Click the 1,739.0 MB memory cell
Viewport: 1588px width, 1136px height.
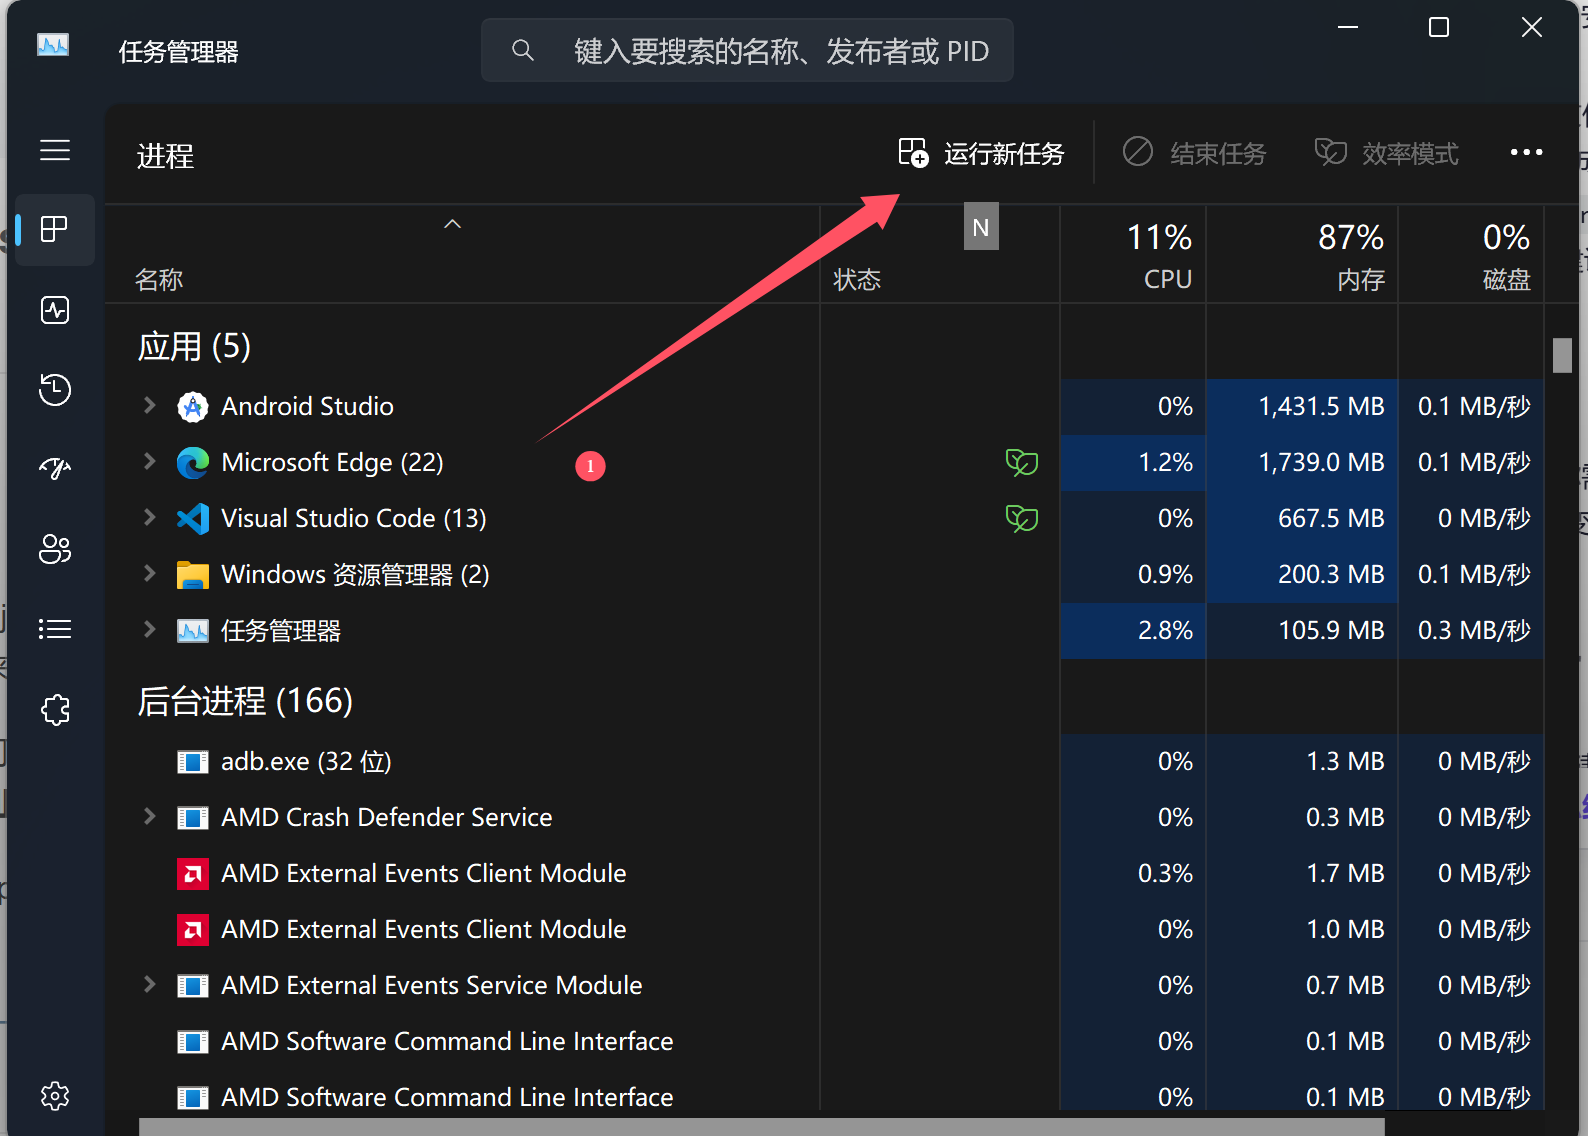[x=1302, y=463]
